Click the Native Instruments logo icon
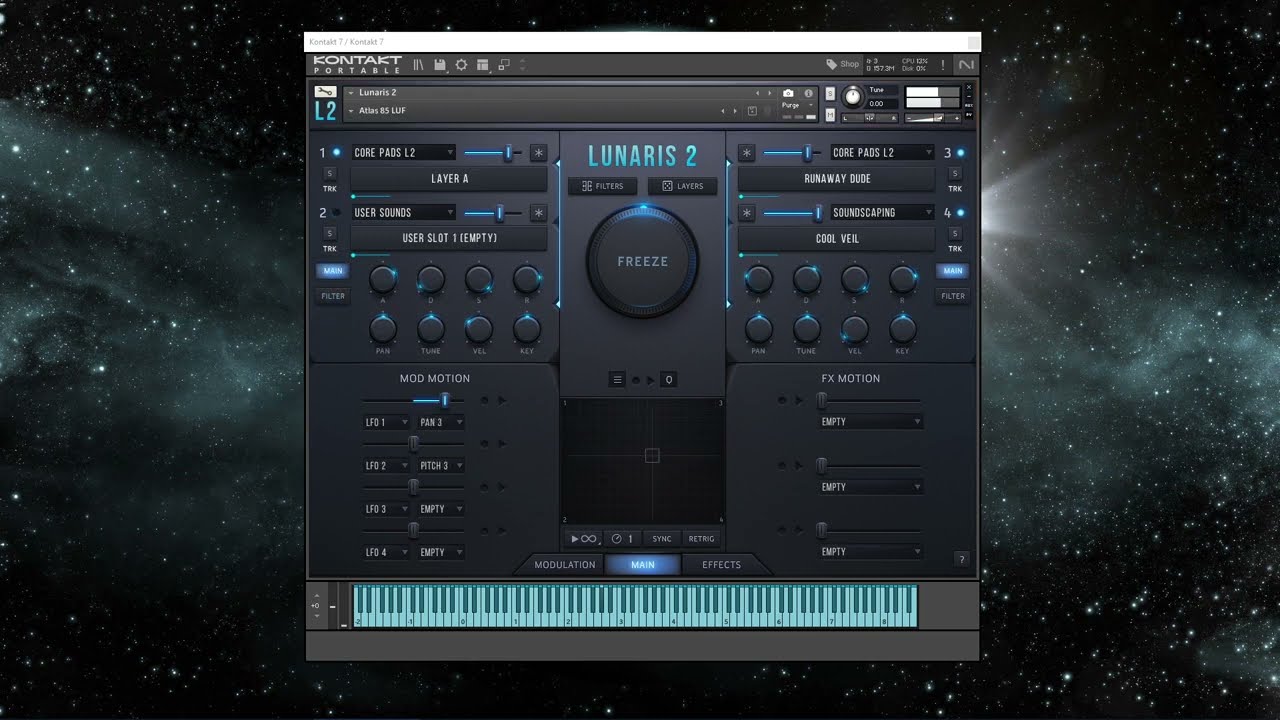Viewport: 1280px width, 720px height. pyautogui.click(x=965, y=65)
